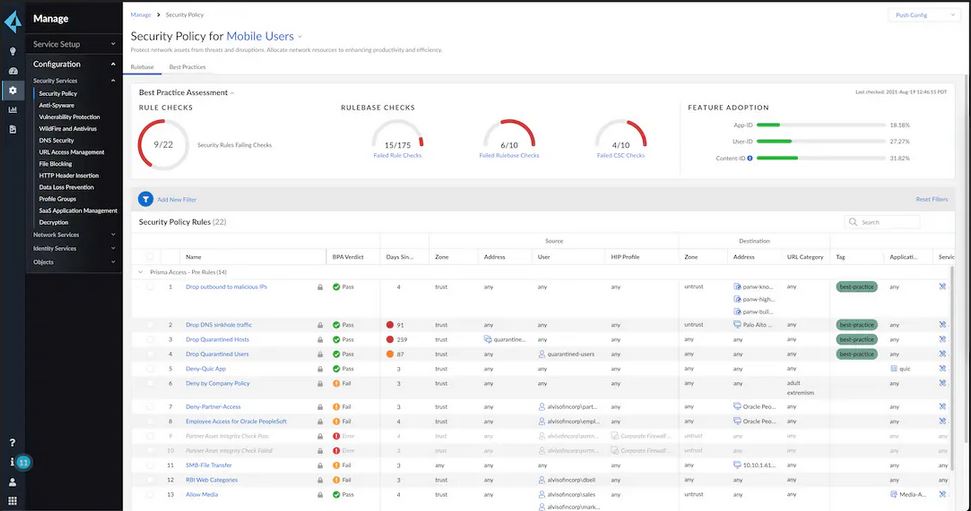This screenshot has width=971, height=511.
Task: Switch to the Best Practices tab
Action: tap(187, 67)
